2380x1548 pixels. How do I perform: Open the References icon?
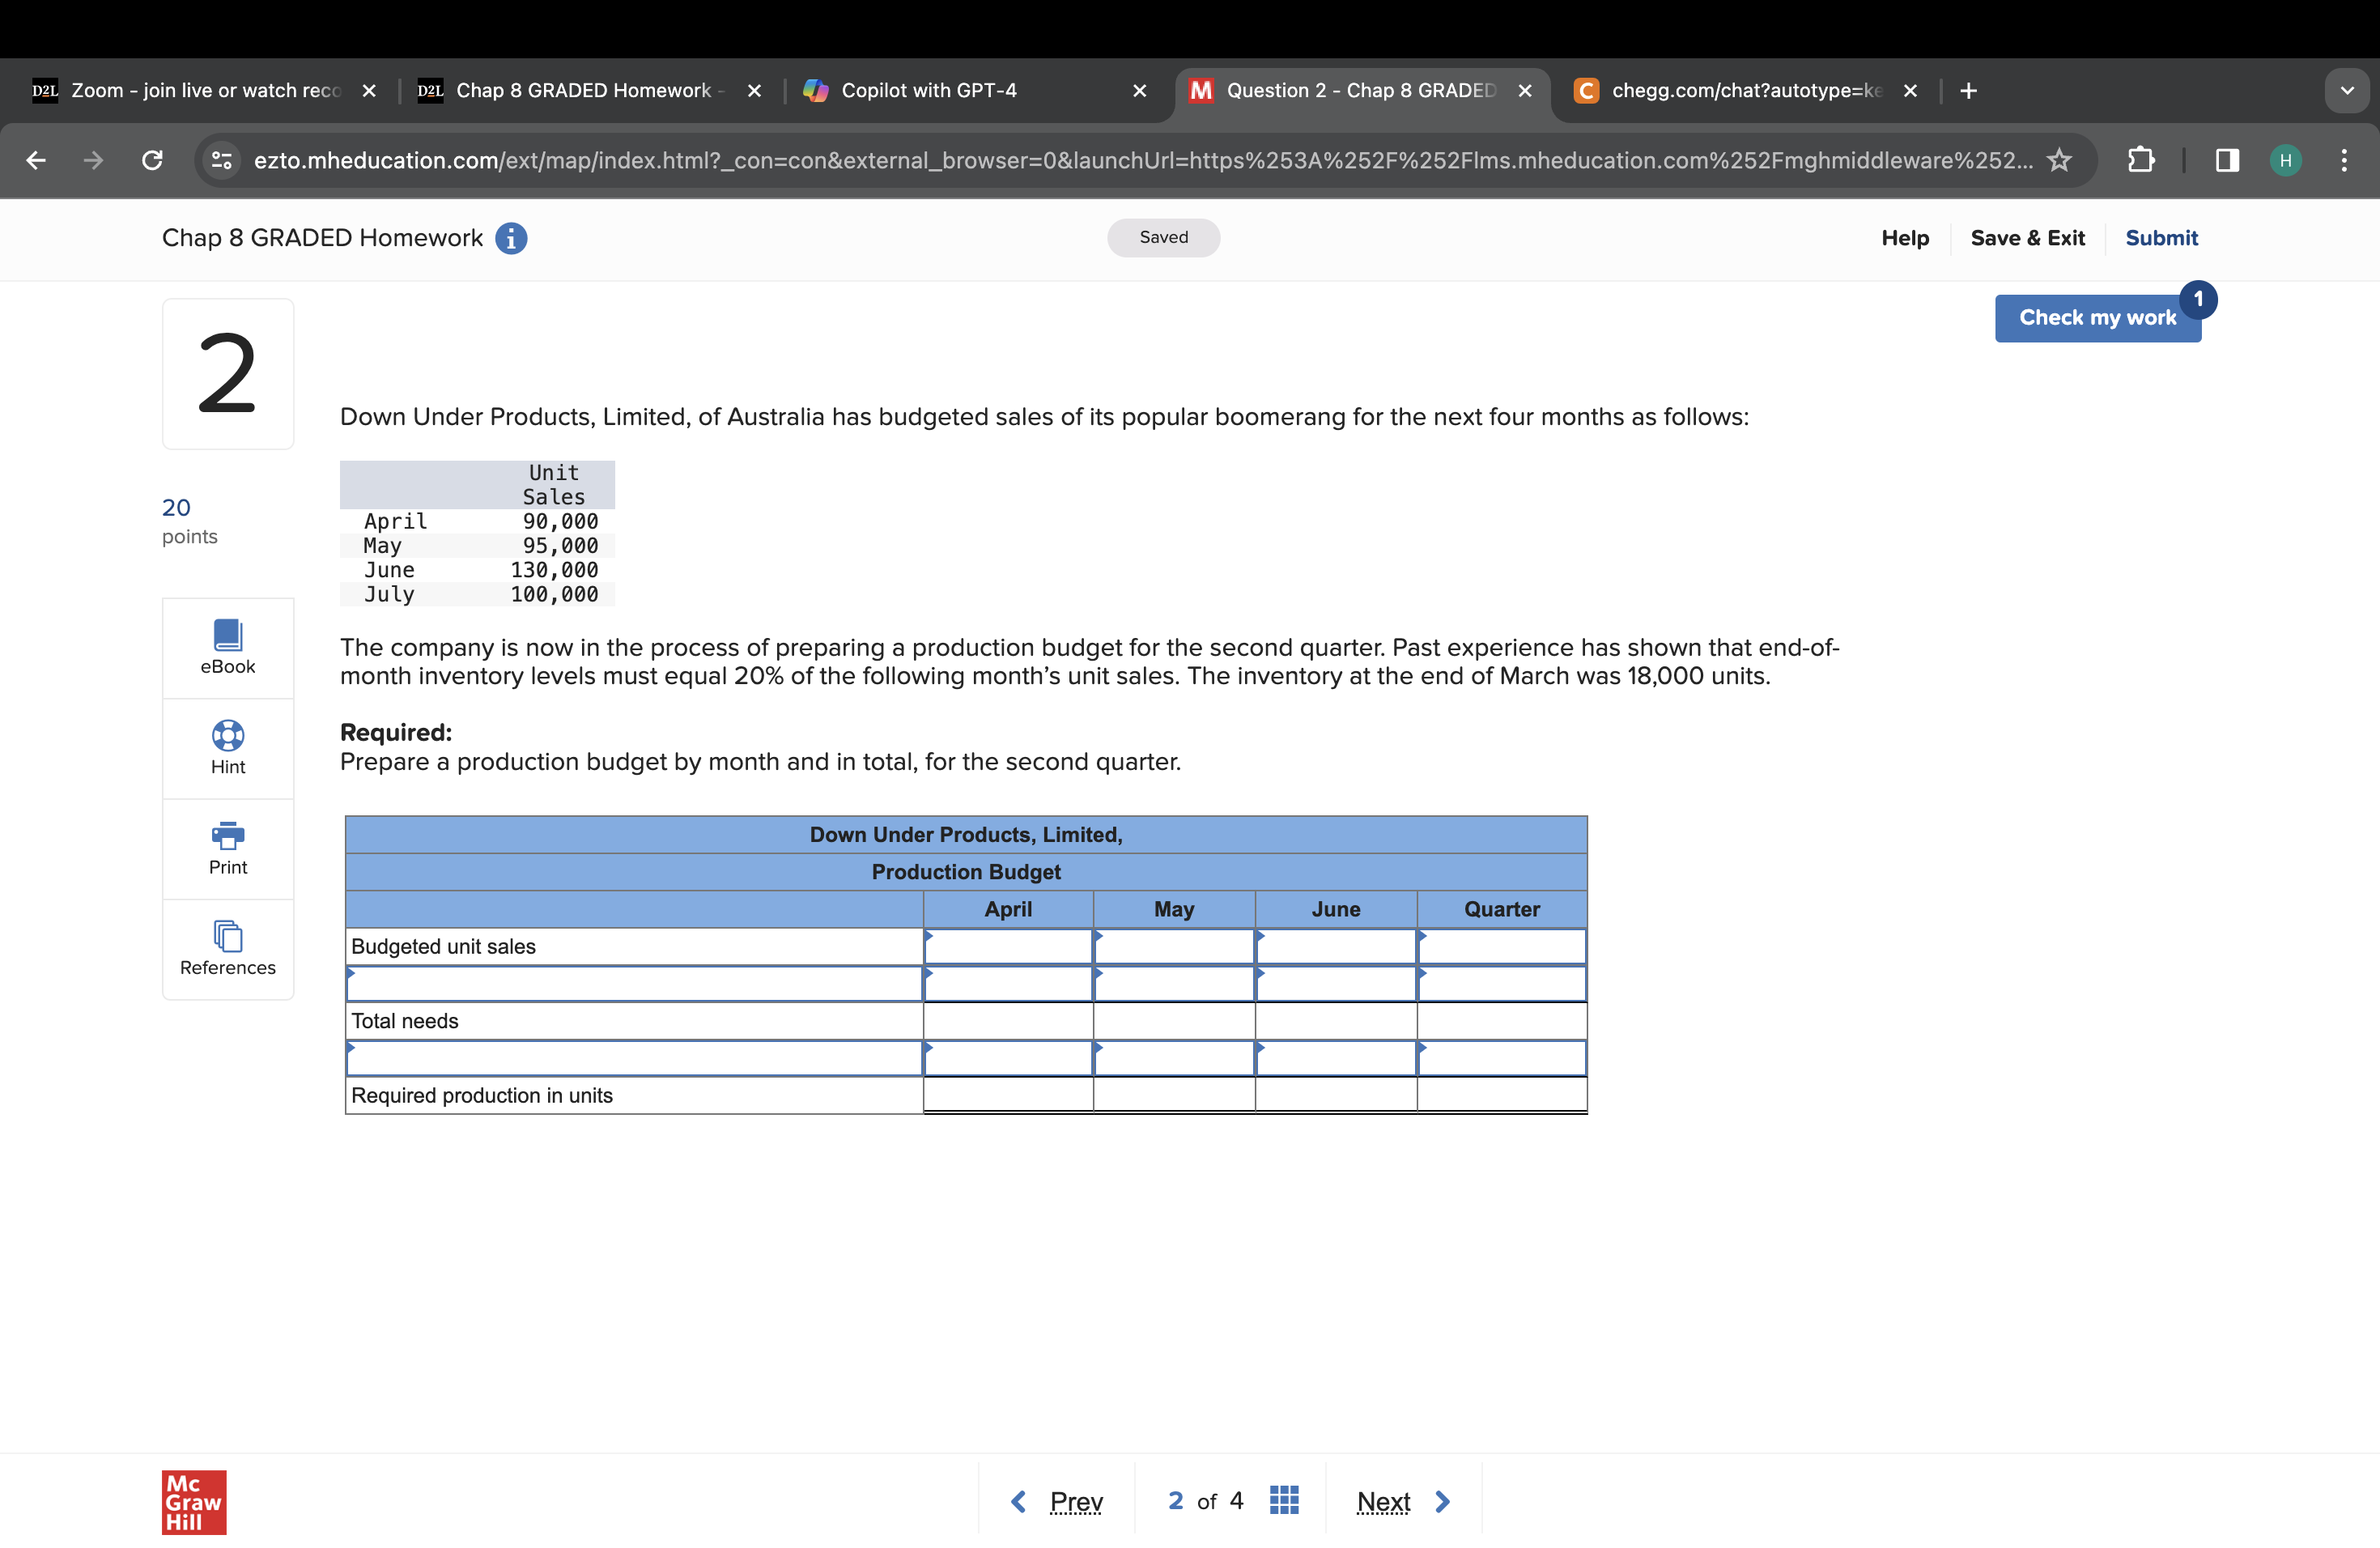pyautogui.click(x=228, y=936)
